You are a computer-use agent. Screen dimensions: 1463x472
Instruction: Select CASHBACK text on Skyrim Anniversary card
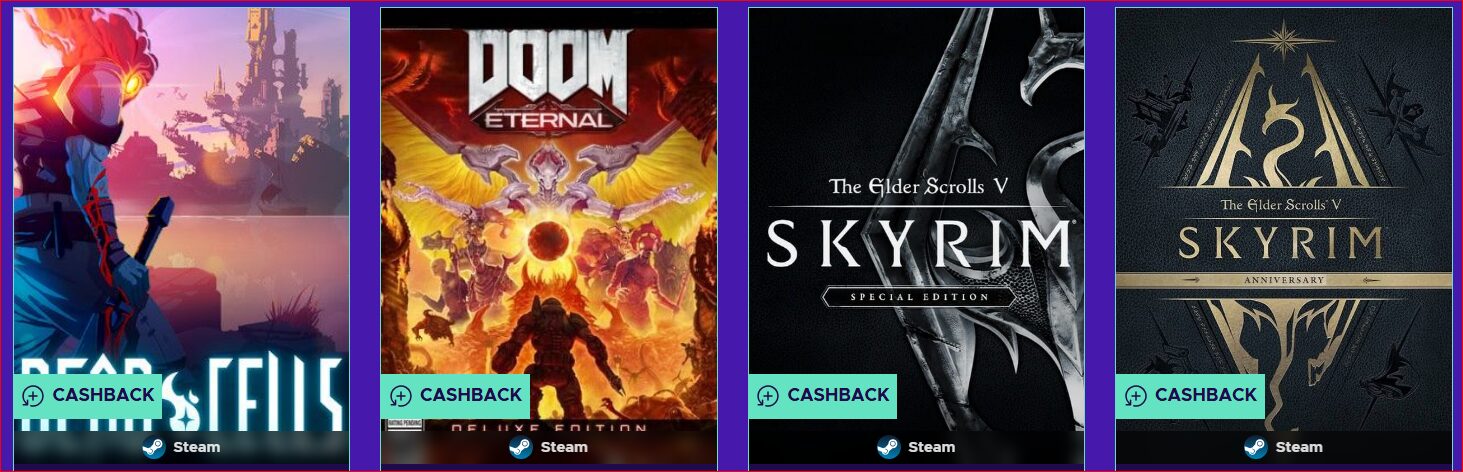point(1206,396)
